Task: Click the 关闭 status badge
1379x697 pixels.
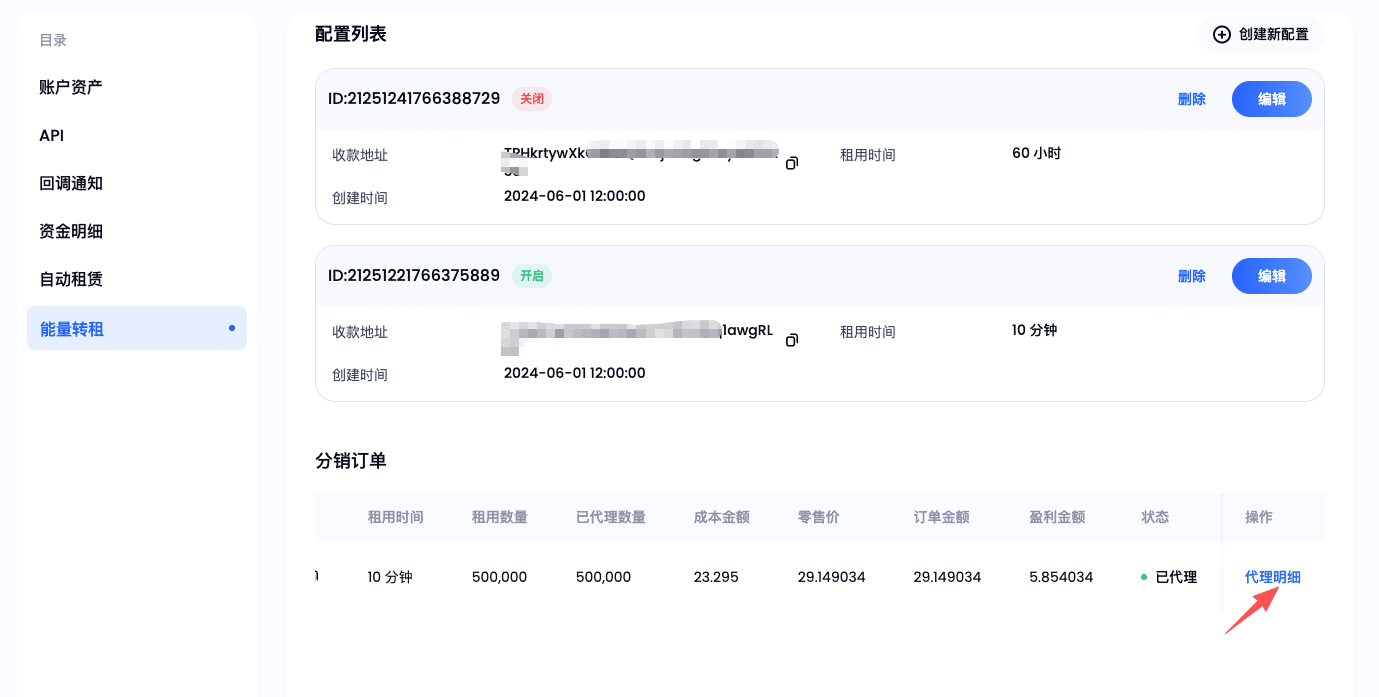Action: pyautogui.click(x=532, y=99)
